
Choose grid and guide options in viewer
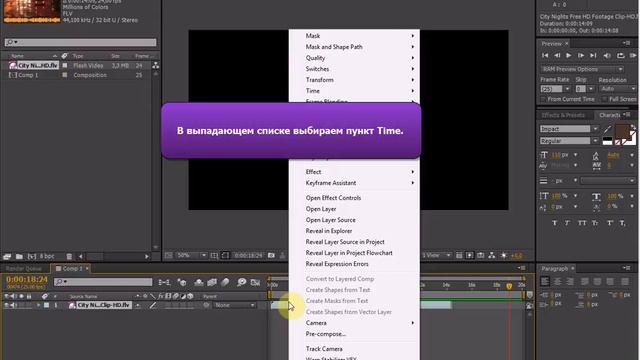pos(214,256)
